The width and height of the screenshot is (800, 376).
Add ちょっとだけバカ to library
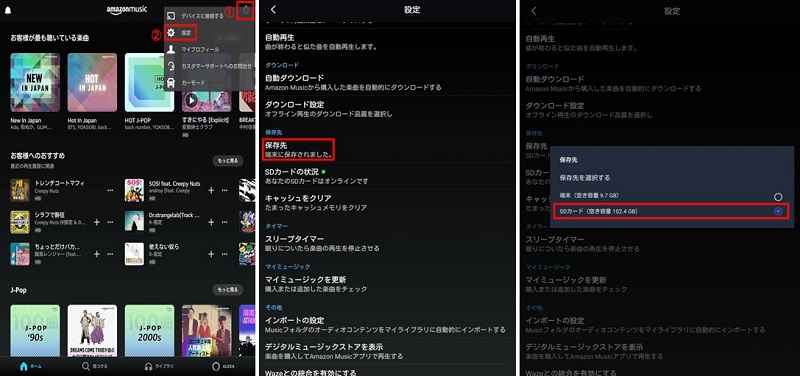pos(96,254)
